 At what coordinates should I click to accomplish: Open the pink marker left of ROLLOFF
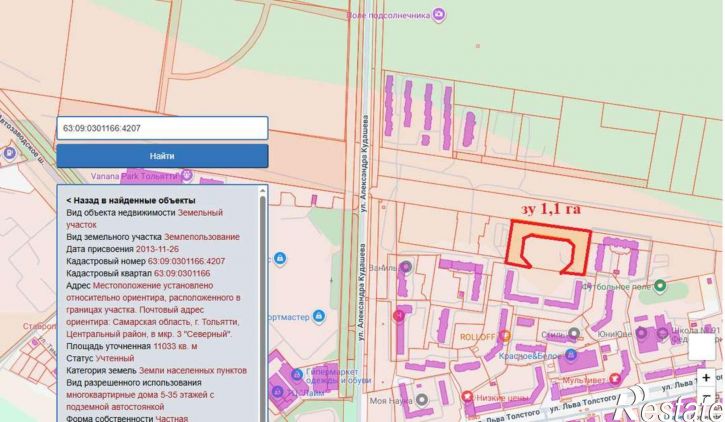tap(399, 316)
